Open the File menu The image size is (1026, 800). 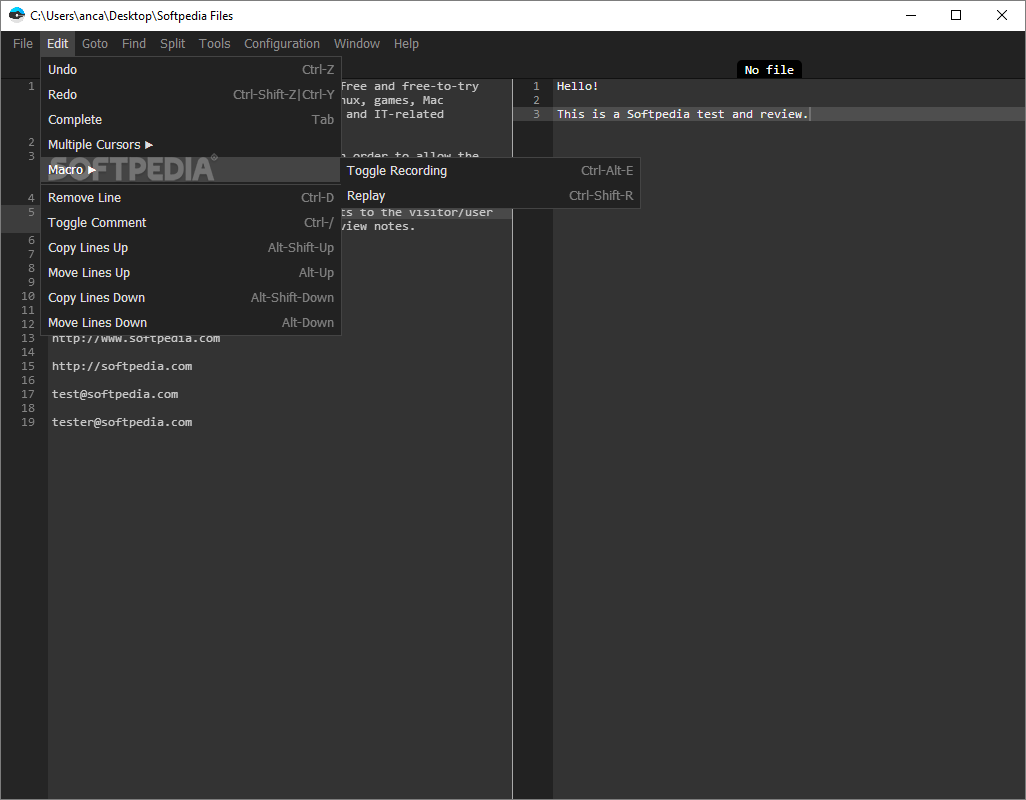(23, 44)
